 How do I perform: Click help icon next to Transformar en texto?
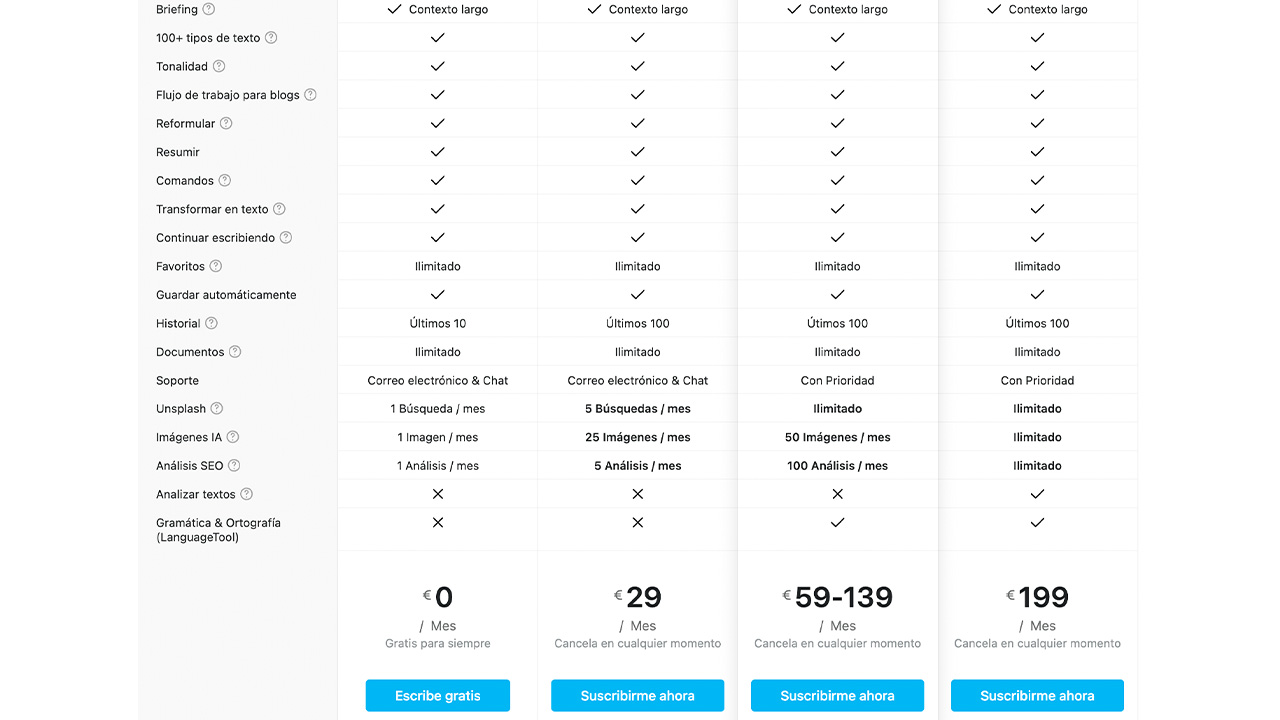[x=280, y=209]
